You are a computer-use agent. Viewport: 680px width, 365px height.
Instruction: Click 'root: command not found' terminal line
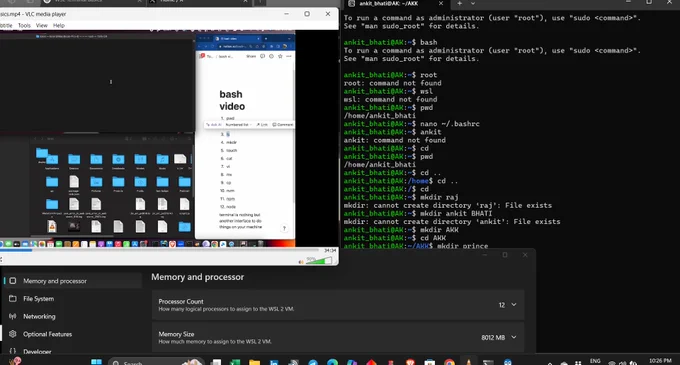tap(392, 83)
